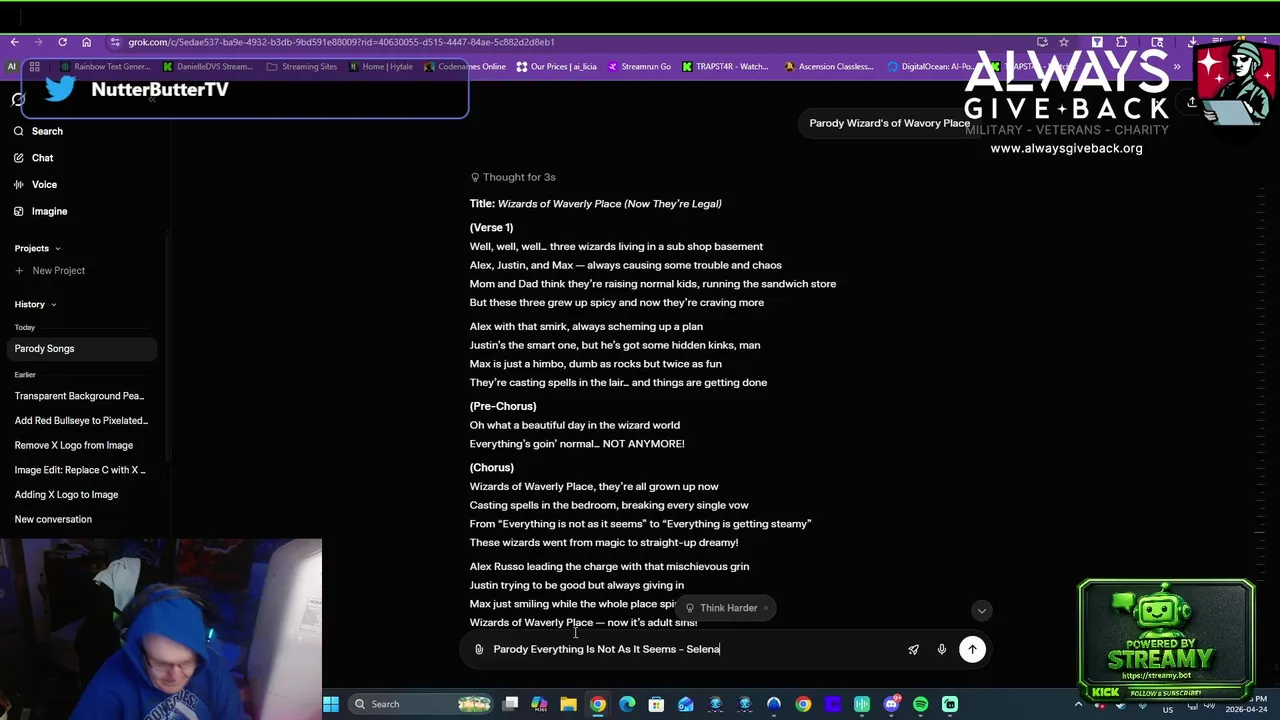This screenshot has width=1280, height=720.
Task: Open the second Chrome taskbar icon
Action: (x=803, y=704)
